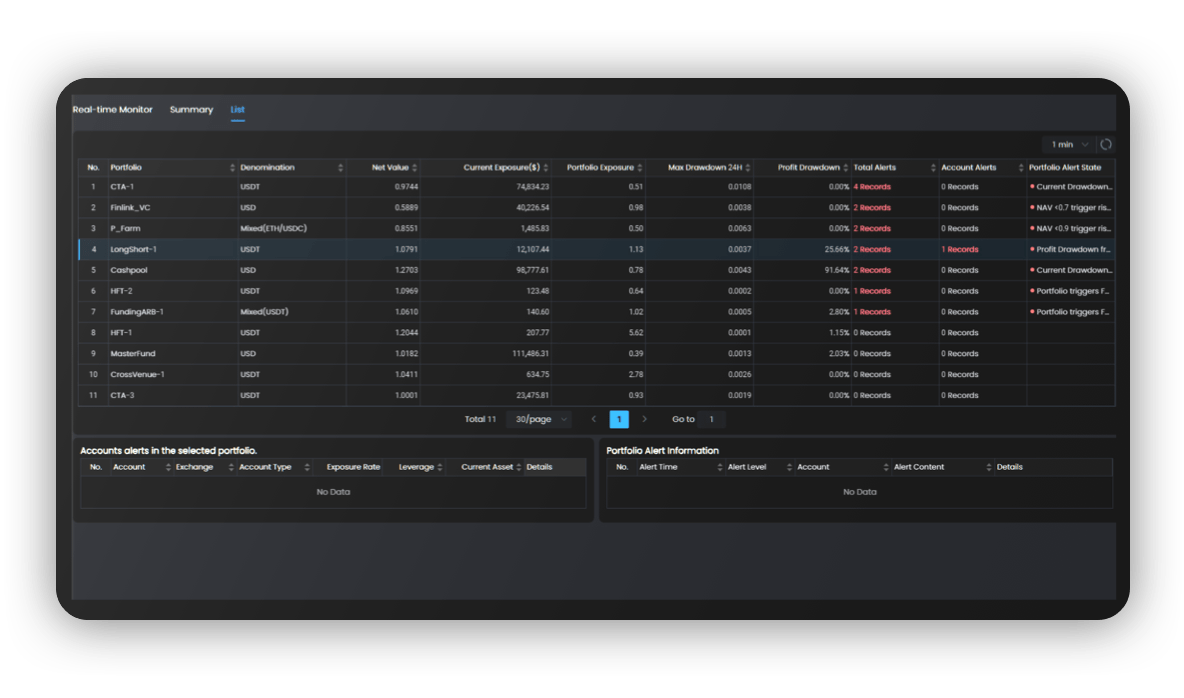Viewport: 1184px width, 698px height.
Task: Open the 30/page page size dropdown
Action: [538, 419]
